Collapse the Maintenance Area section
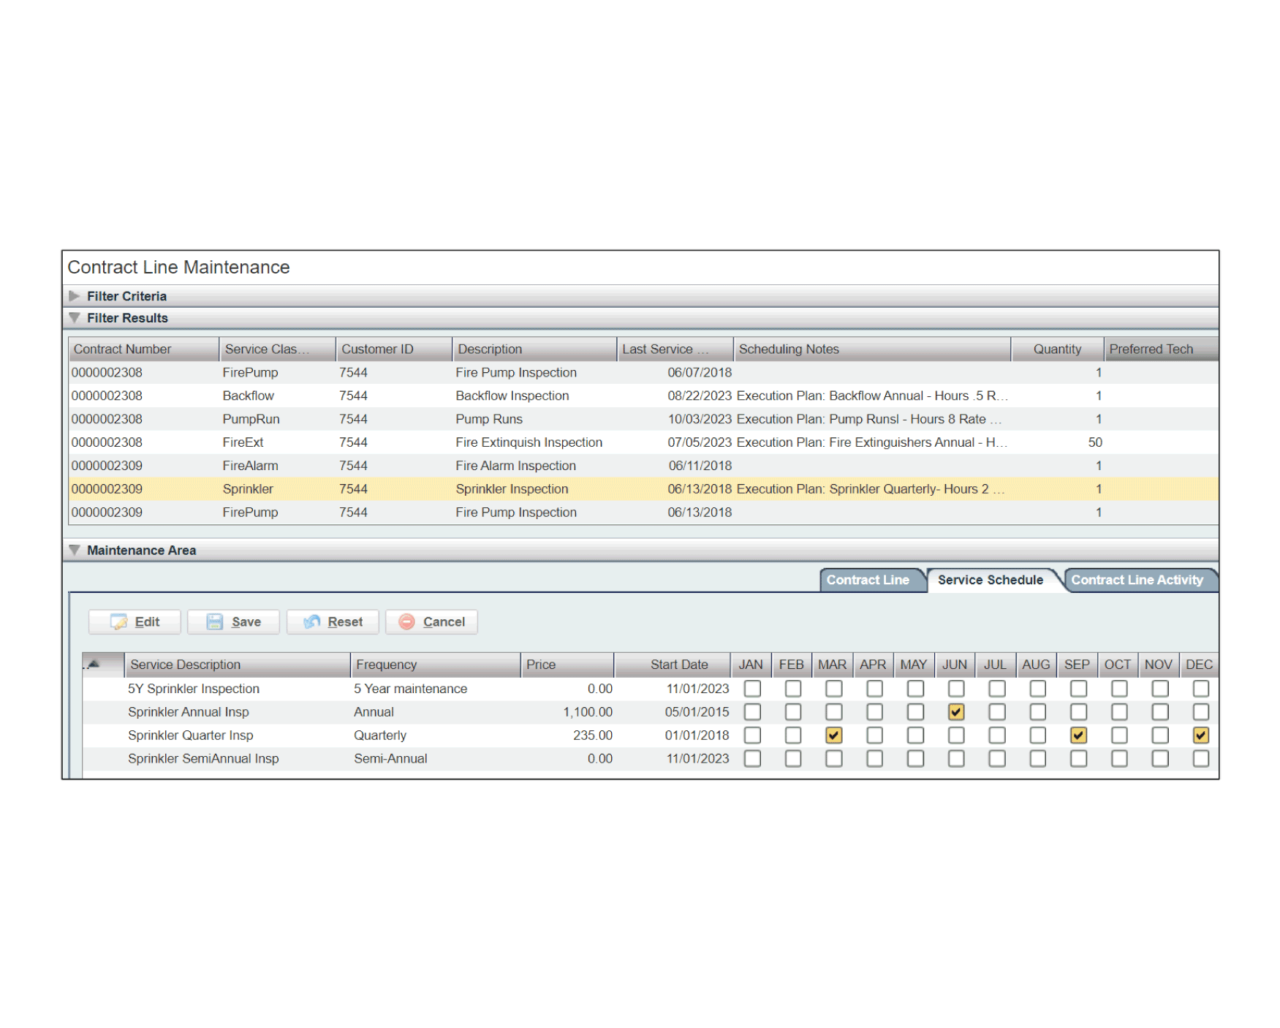The width and height of the screenshot is (1280, 1028). [x=75, y=550]
